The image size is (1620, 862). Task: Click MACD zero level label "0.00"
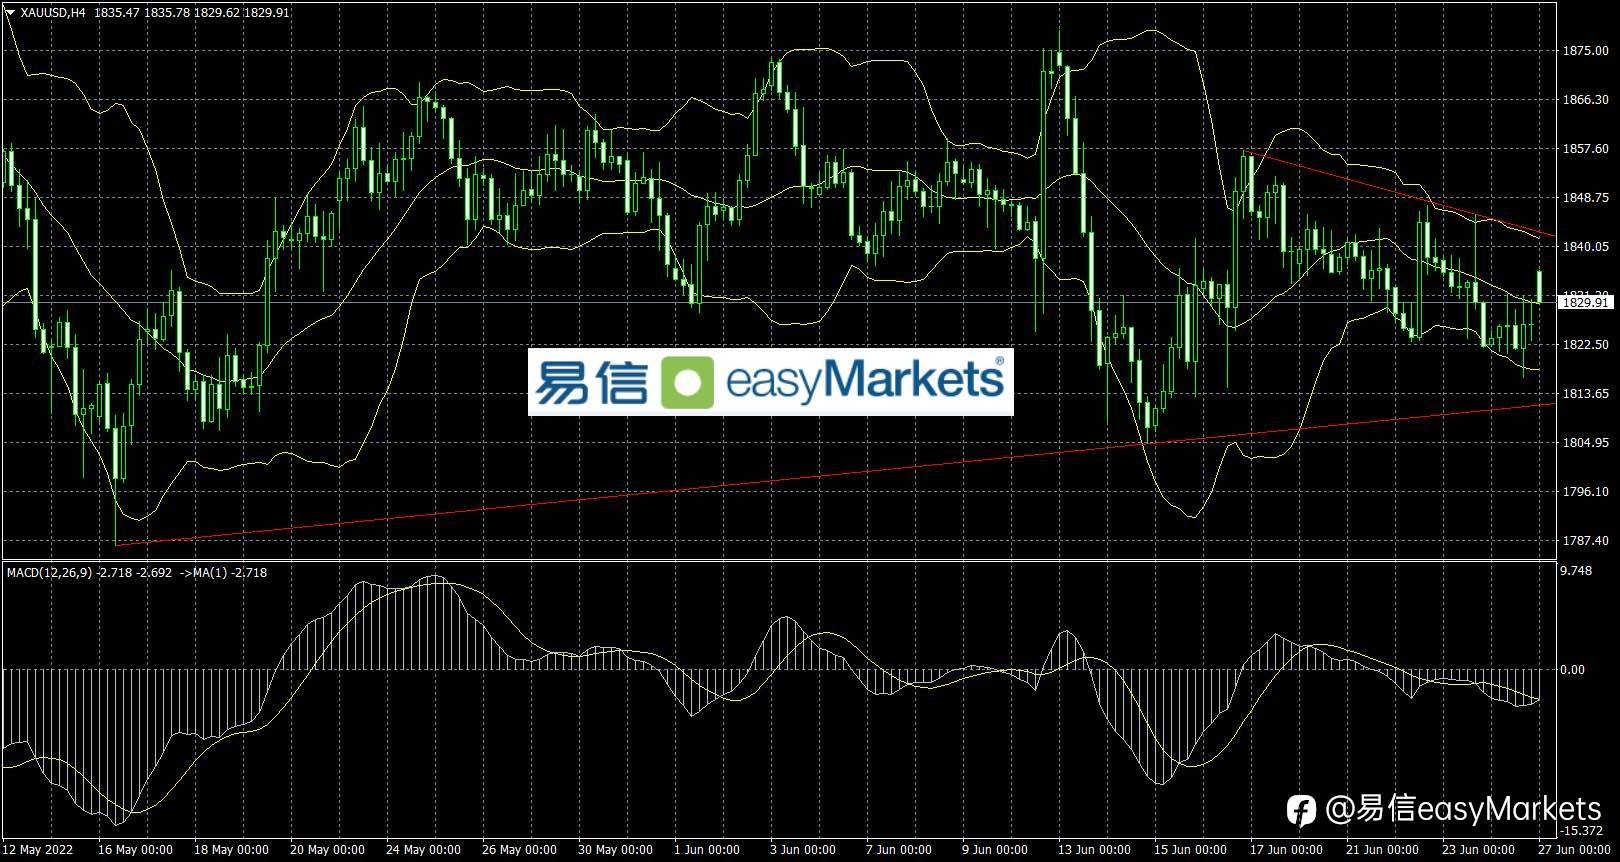click(1572, 670)
